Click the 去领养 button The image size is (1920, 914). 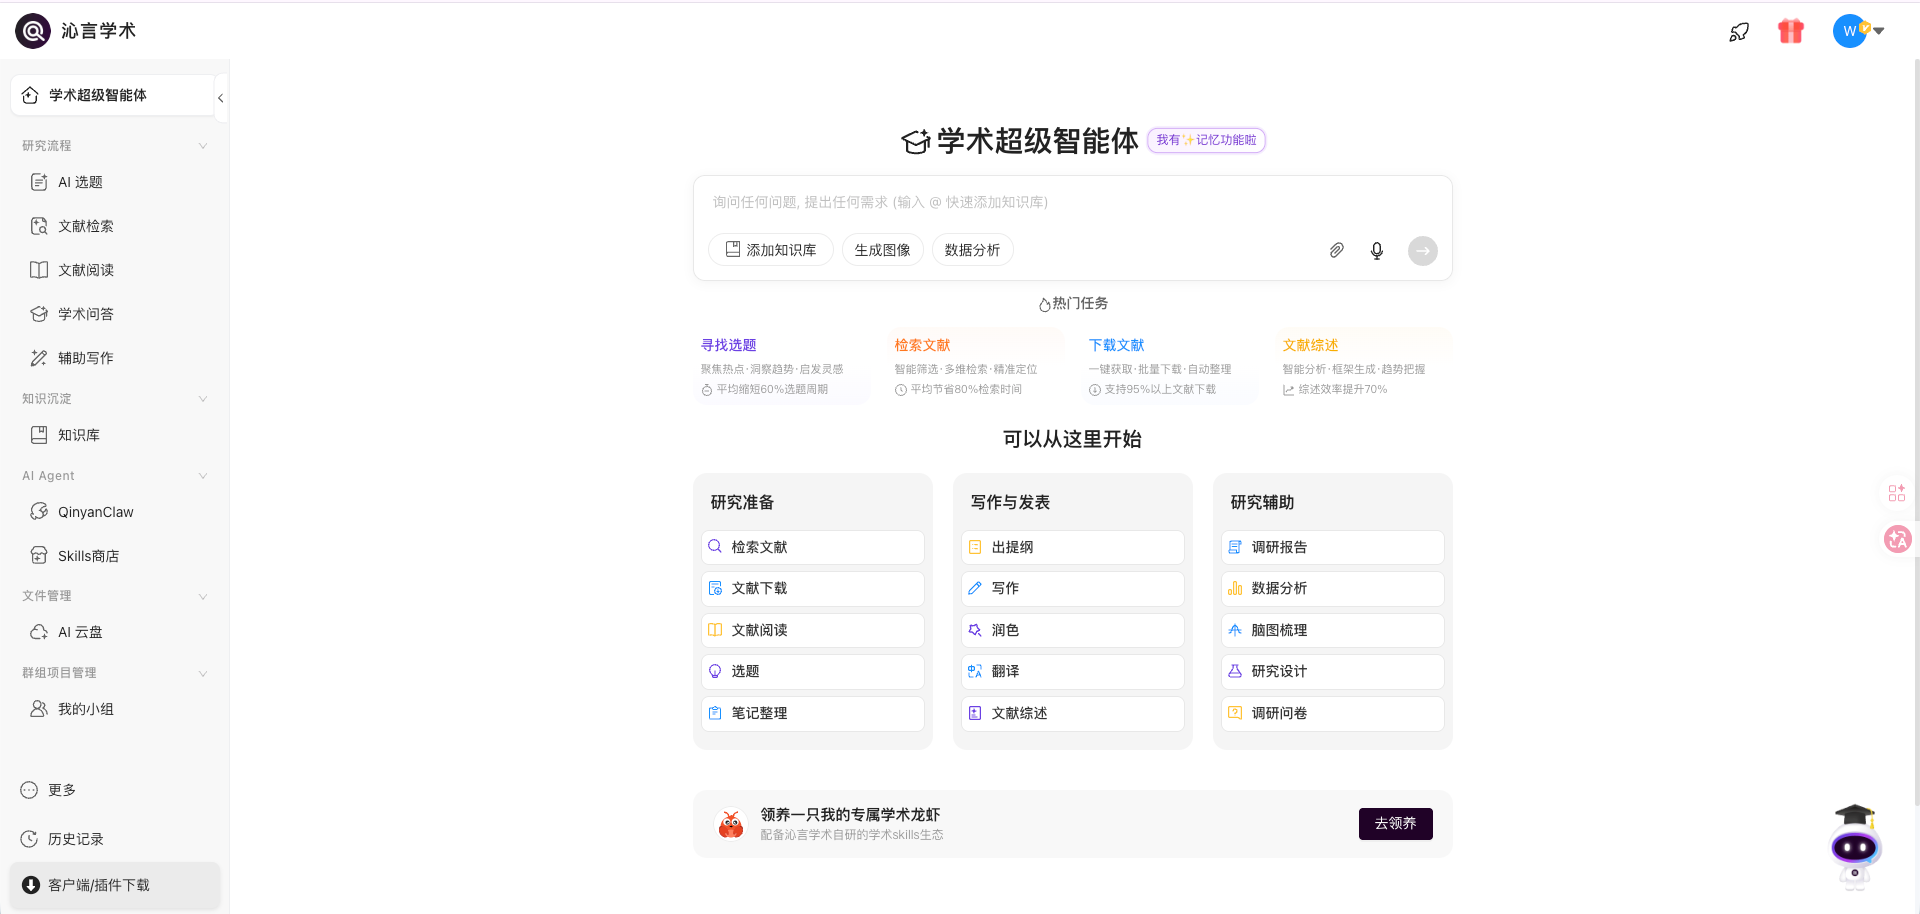[1395, 823]
